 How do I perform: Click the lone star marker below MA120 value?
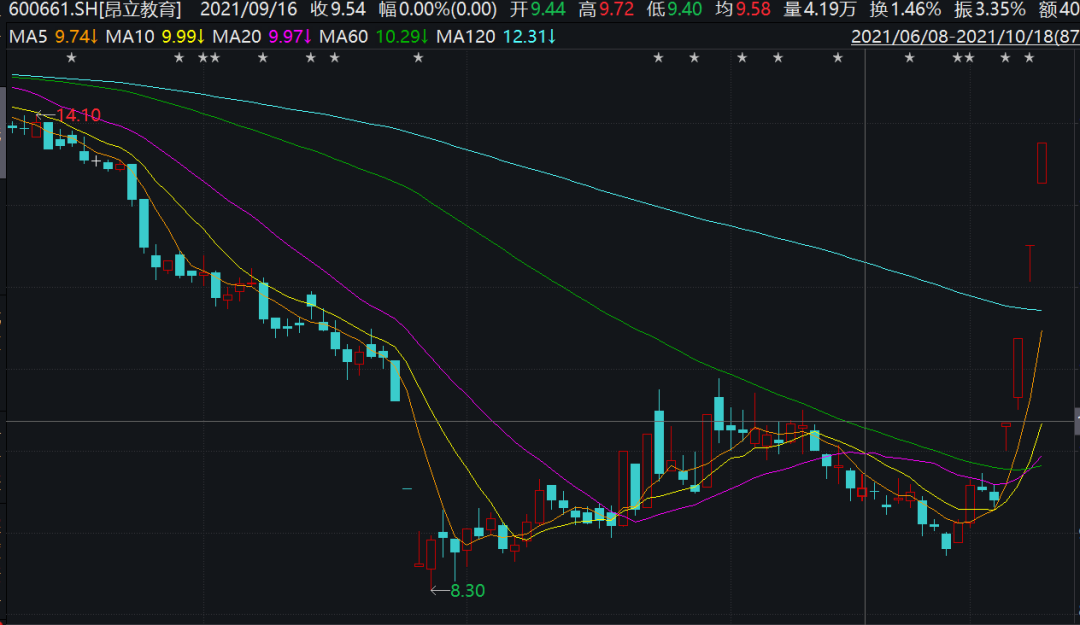coord(418,57)
